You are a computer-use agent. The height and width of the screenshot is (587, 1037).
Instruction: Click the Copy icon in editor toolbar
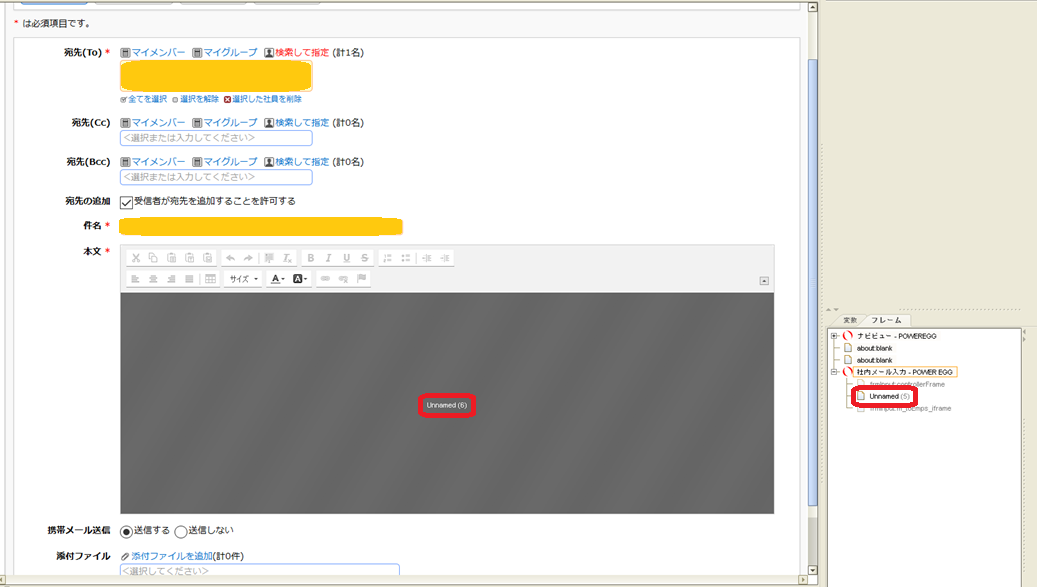pyautogui.click(x=153, y=258)
